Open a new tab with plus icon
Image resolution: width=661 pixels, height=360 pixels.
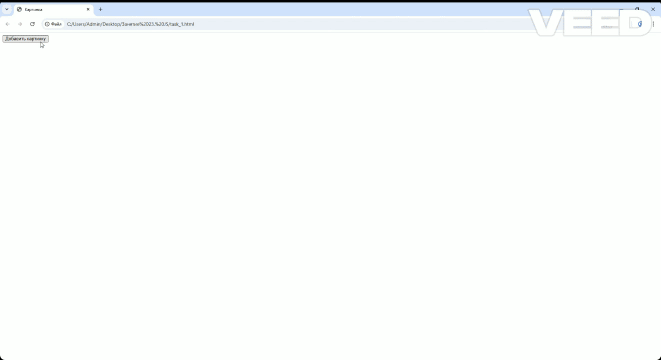100,9
